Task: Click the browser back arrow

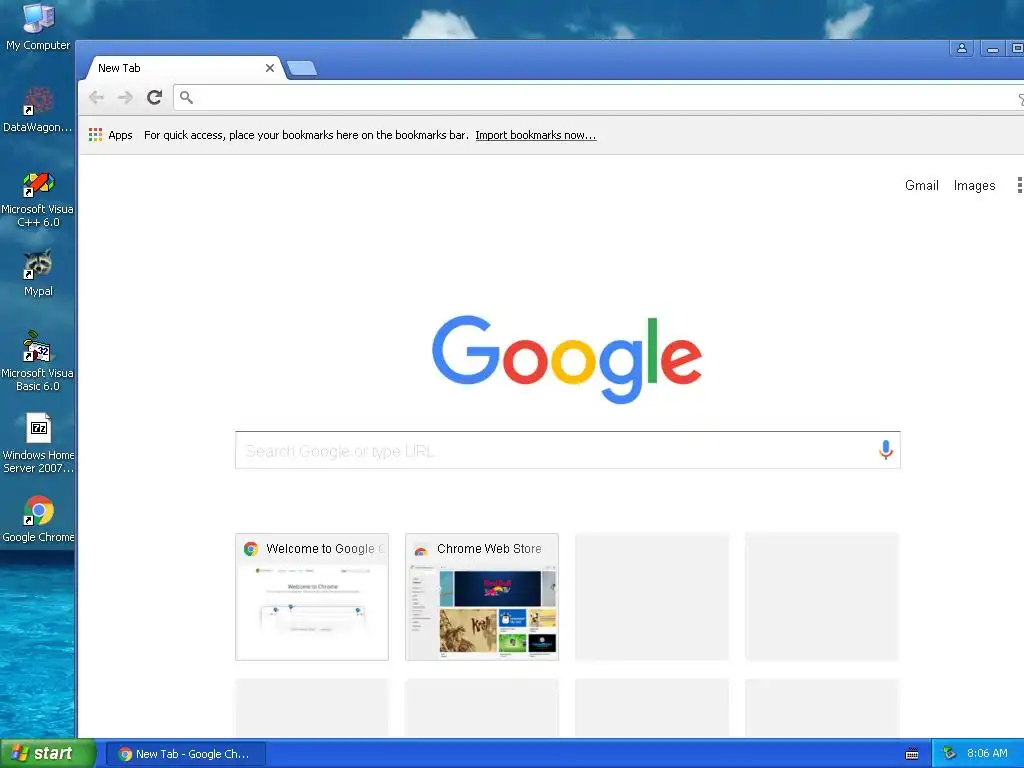Action: coord(97,97)
